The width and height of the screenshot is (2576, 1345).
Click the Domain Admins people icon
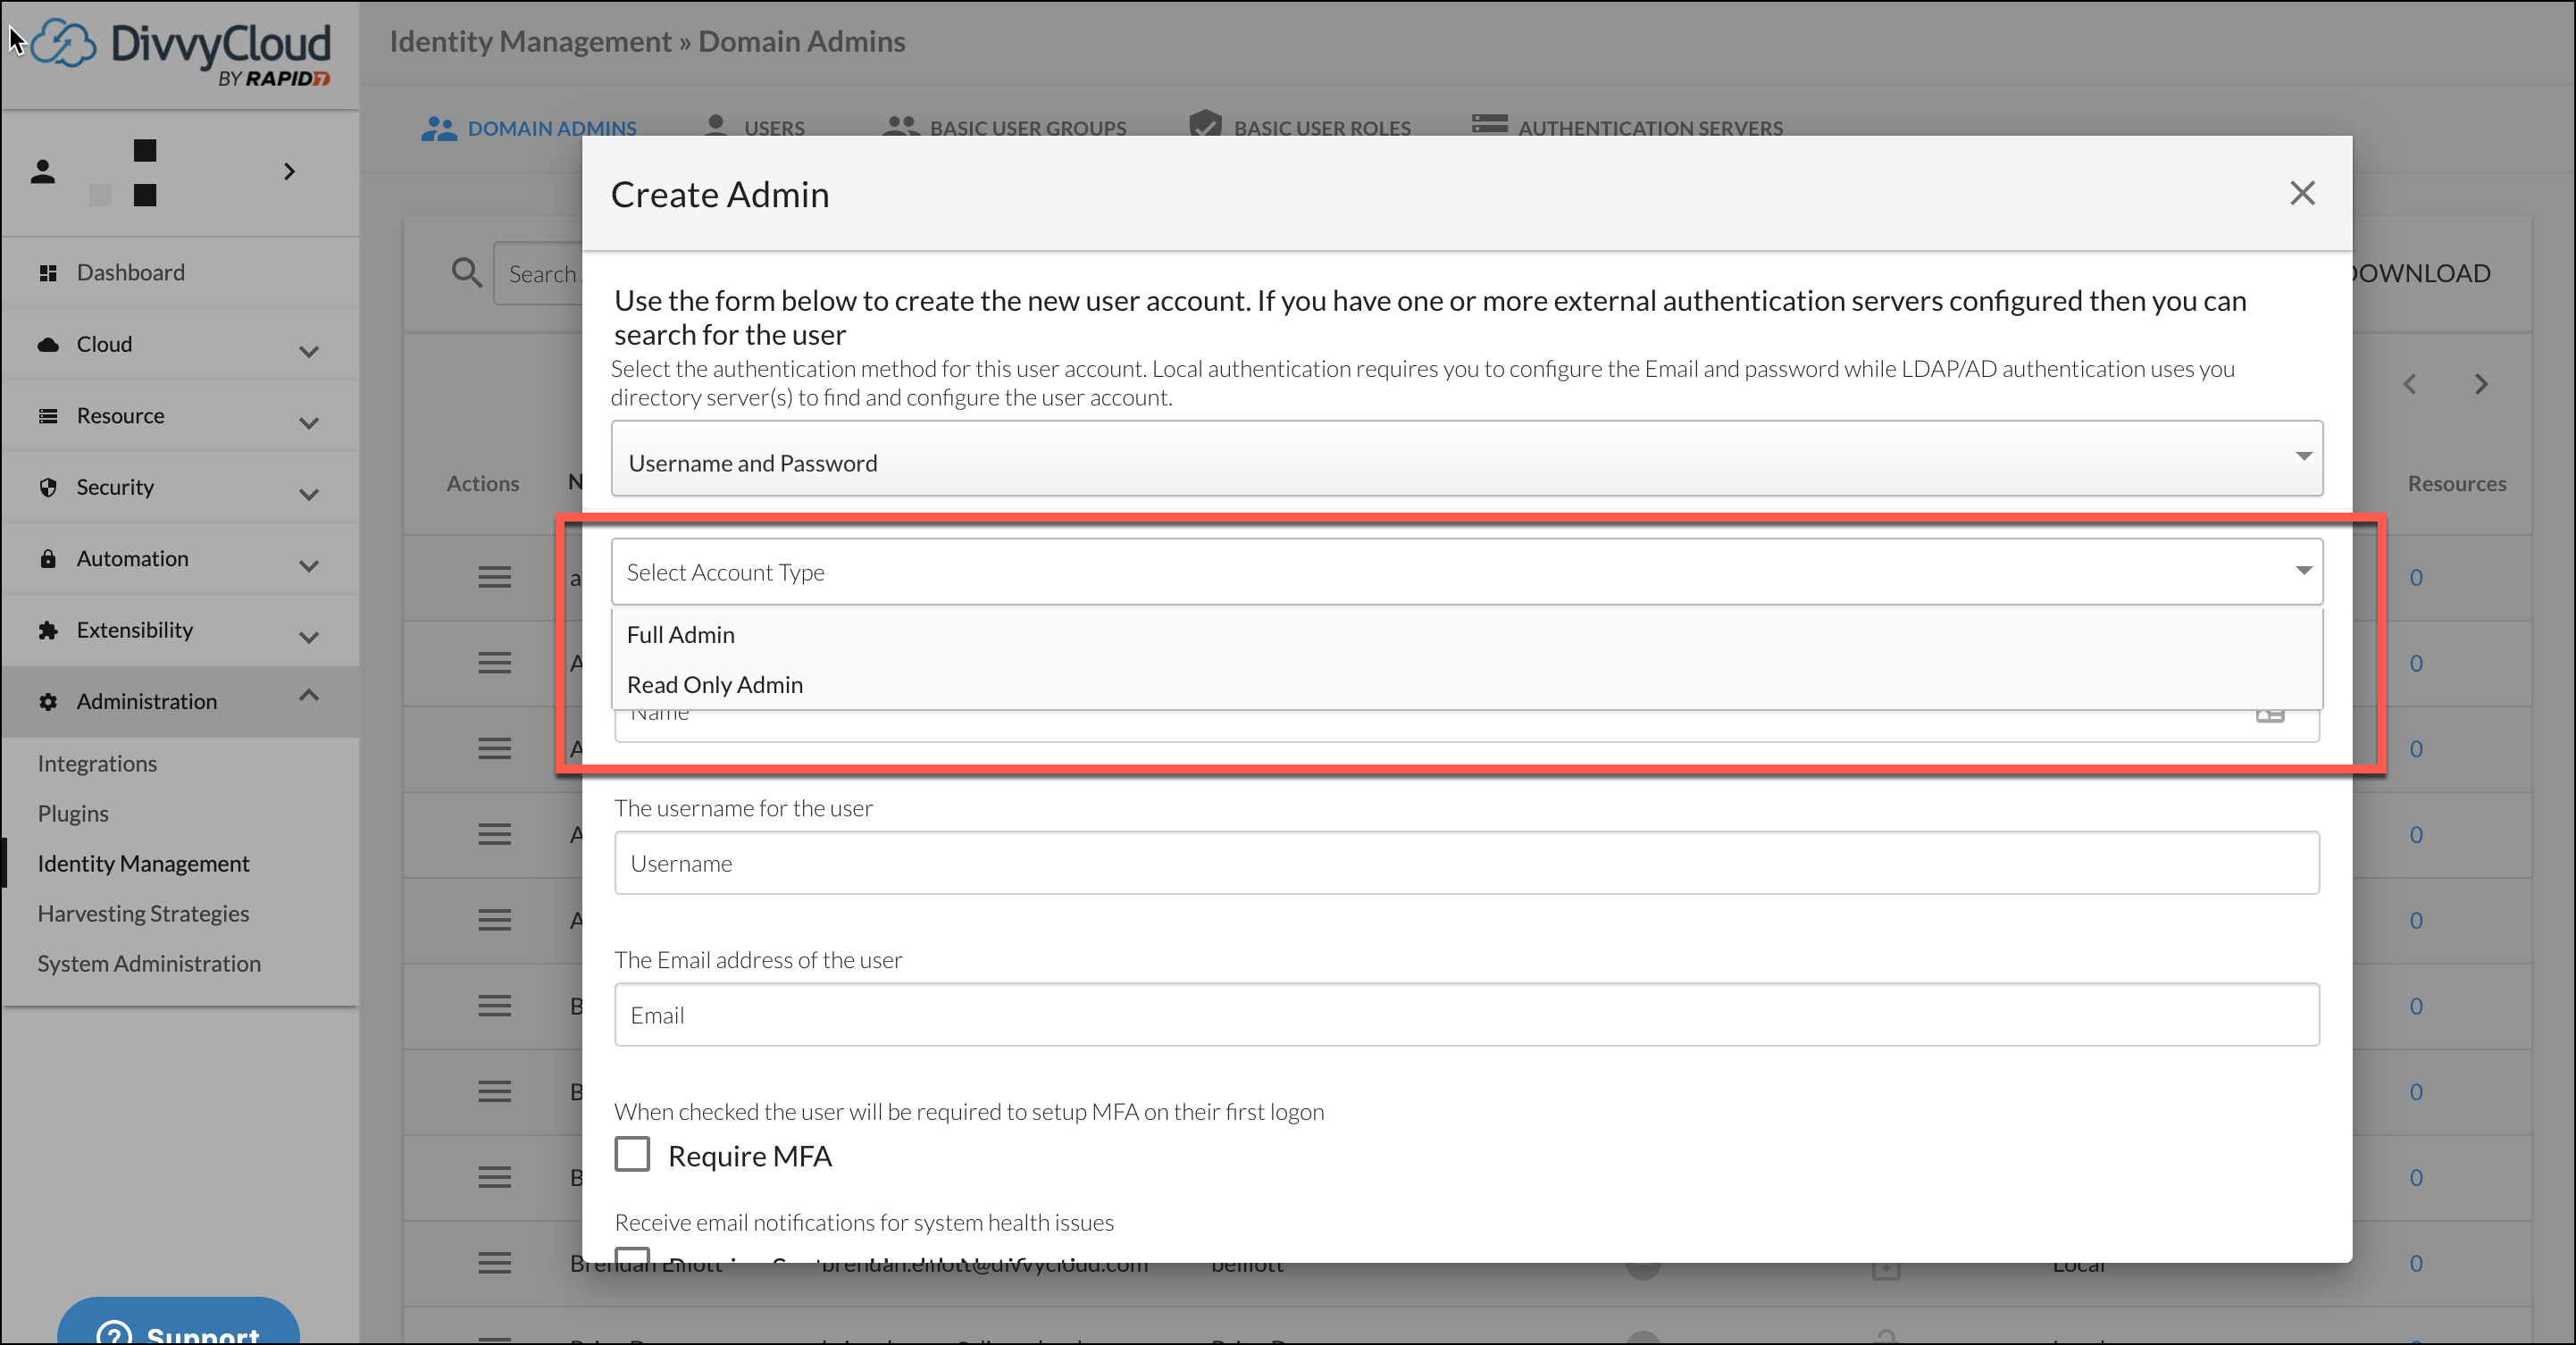438,128
